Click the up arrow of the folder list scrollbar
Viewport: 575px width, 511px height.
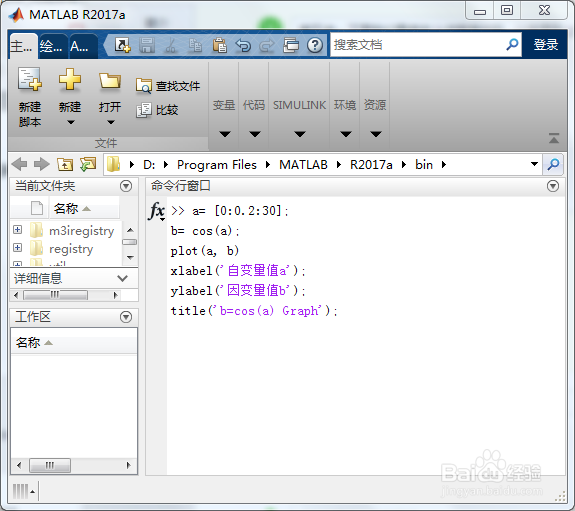(x=130, y=230)
